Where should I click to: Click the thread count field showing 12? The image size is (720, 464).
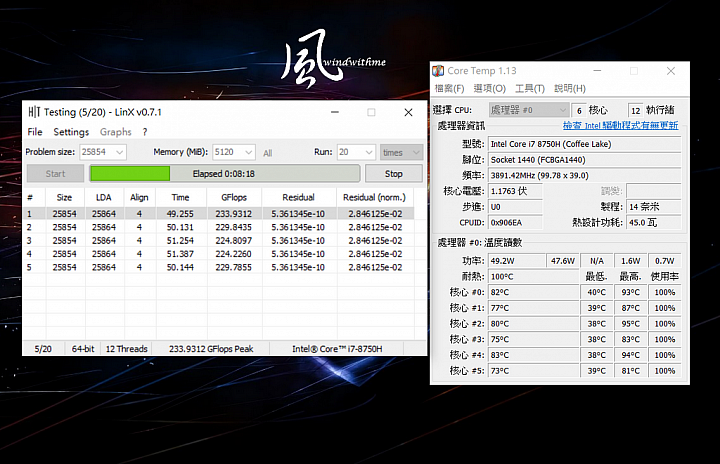(636, 110)
